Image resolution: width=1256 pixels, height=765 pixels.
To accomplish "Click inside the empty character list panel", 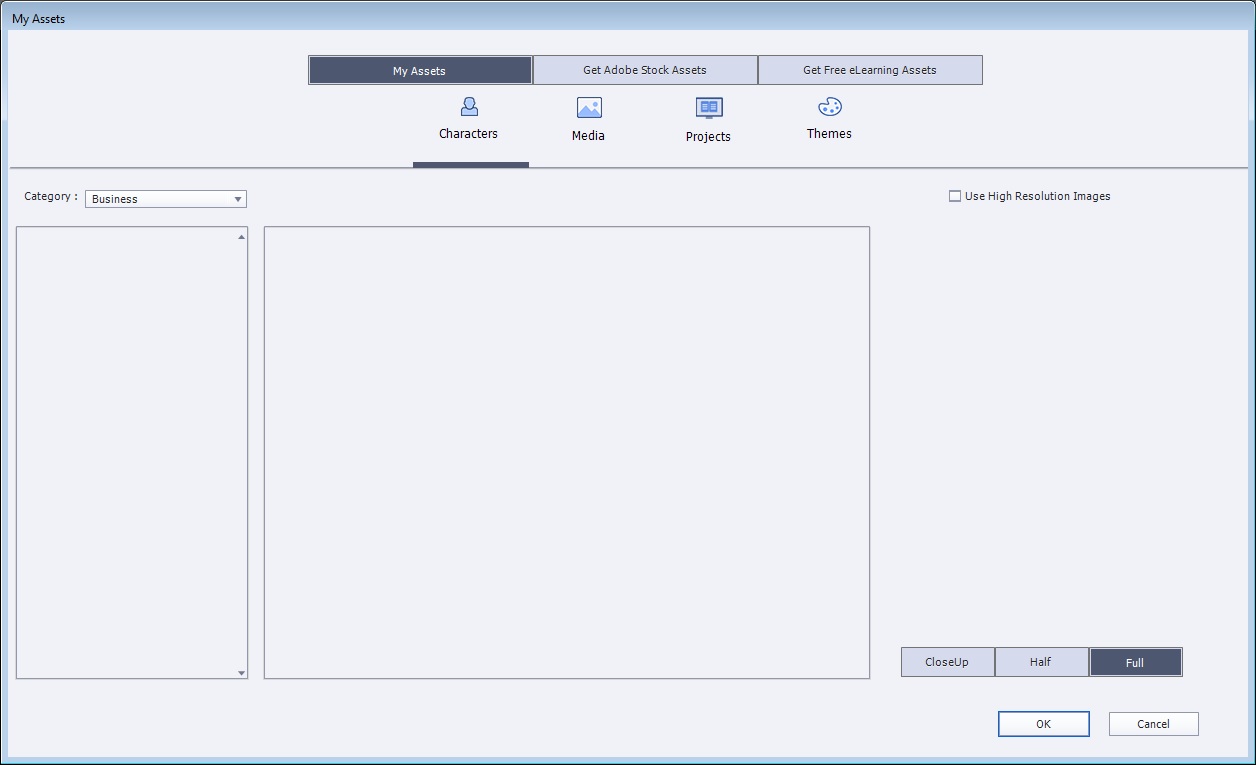I will click(x=126, y=452).
